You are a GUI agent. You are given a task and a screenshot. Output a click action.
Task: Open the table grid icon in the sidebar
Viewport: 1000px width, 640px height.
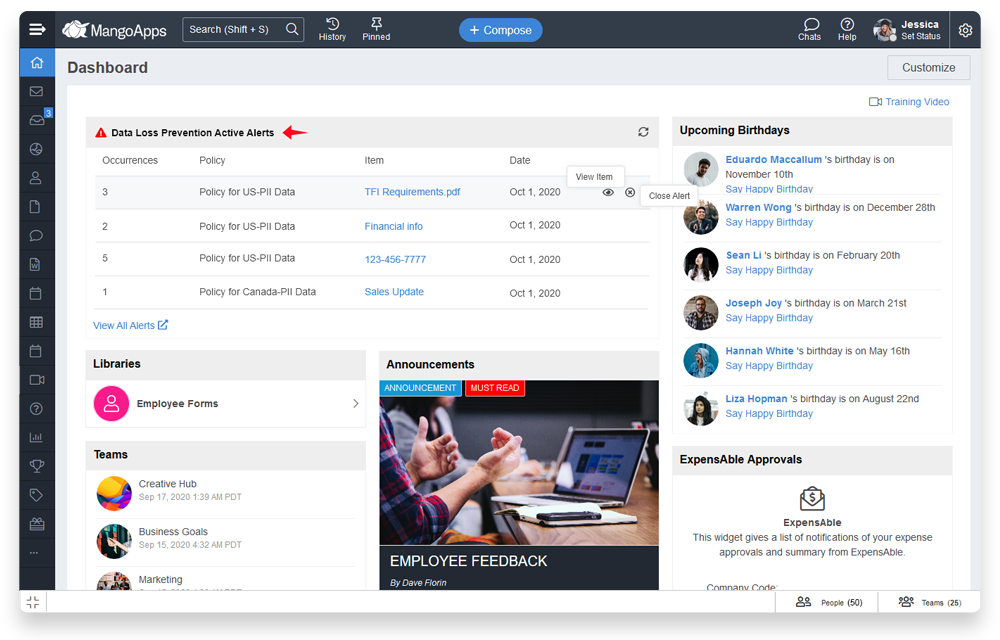36,322
